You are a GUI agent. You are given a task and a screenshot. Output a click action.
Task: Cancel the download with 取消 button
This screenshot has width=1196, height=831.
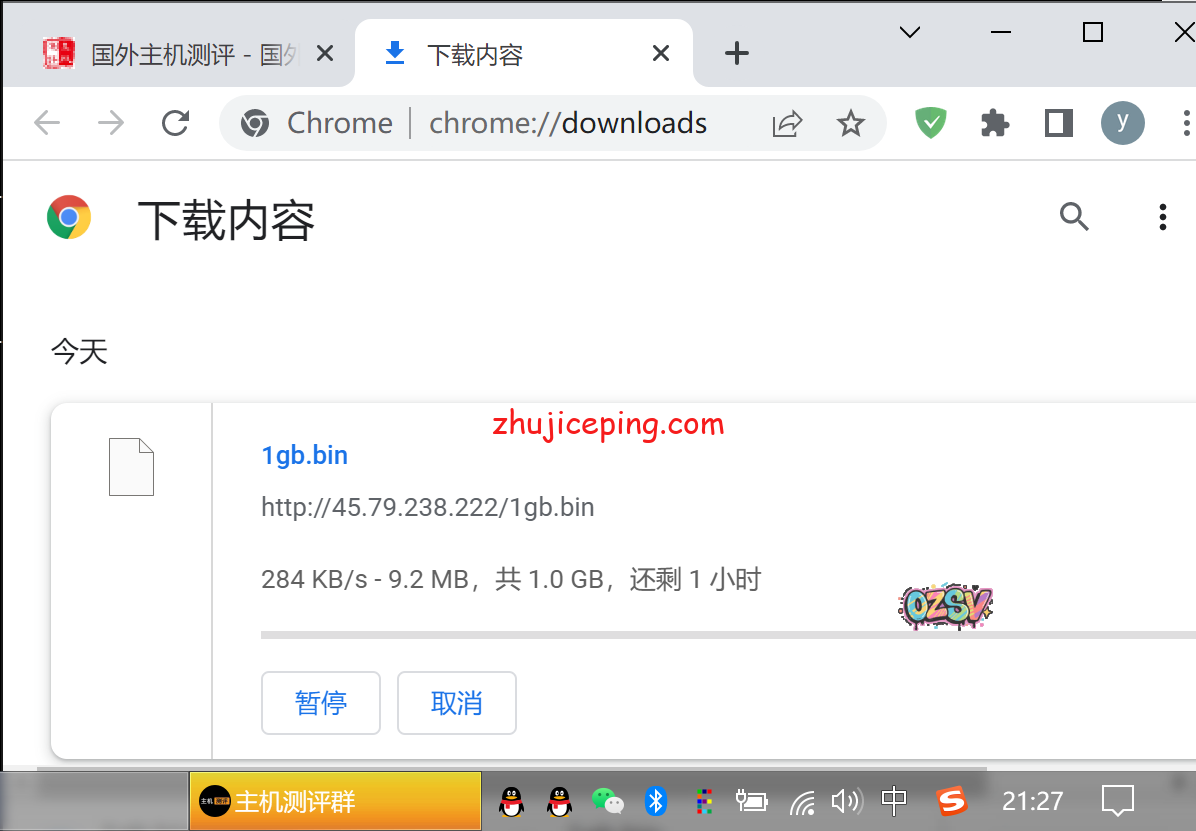tap(456, 703)
